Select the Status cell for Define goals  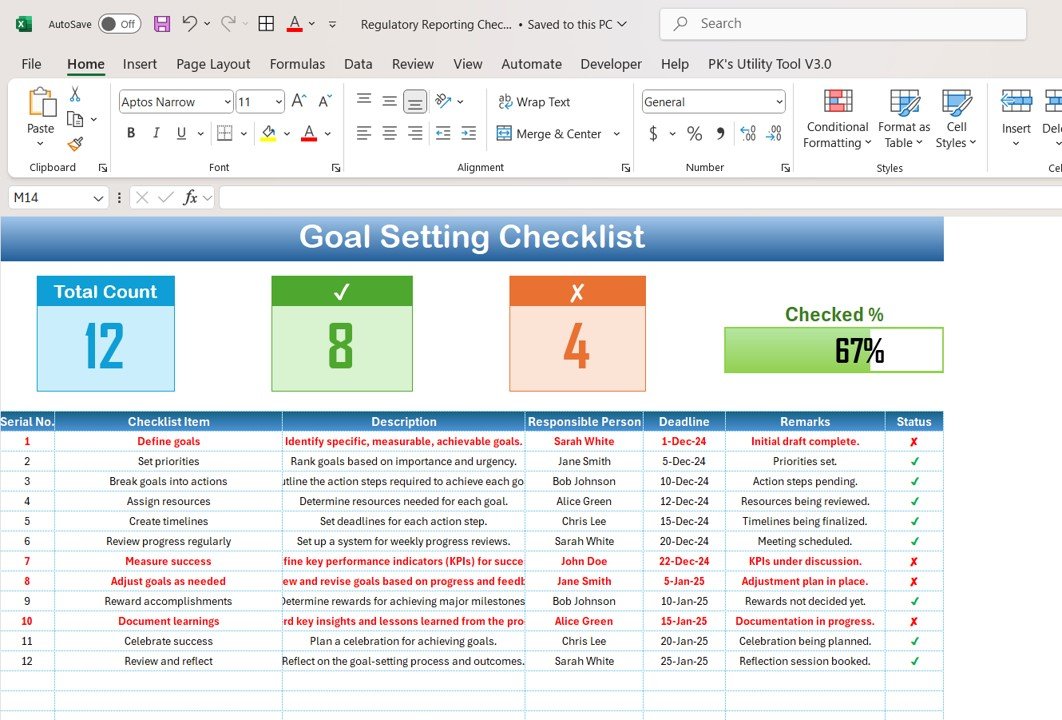tap(914, 442)
